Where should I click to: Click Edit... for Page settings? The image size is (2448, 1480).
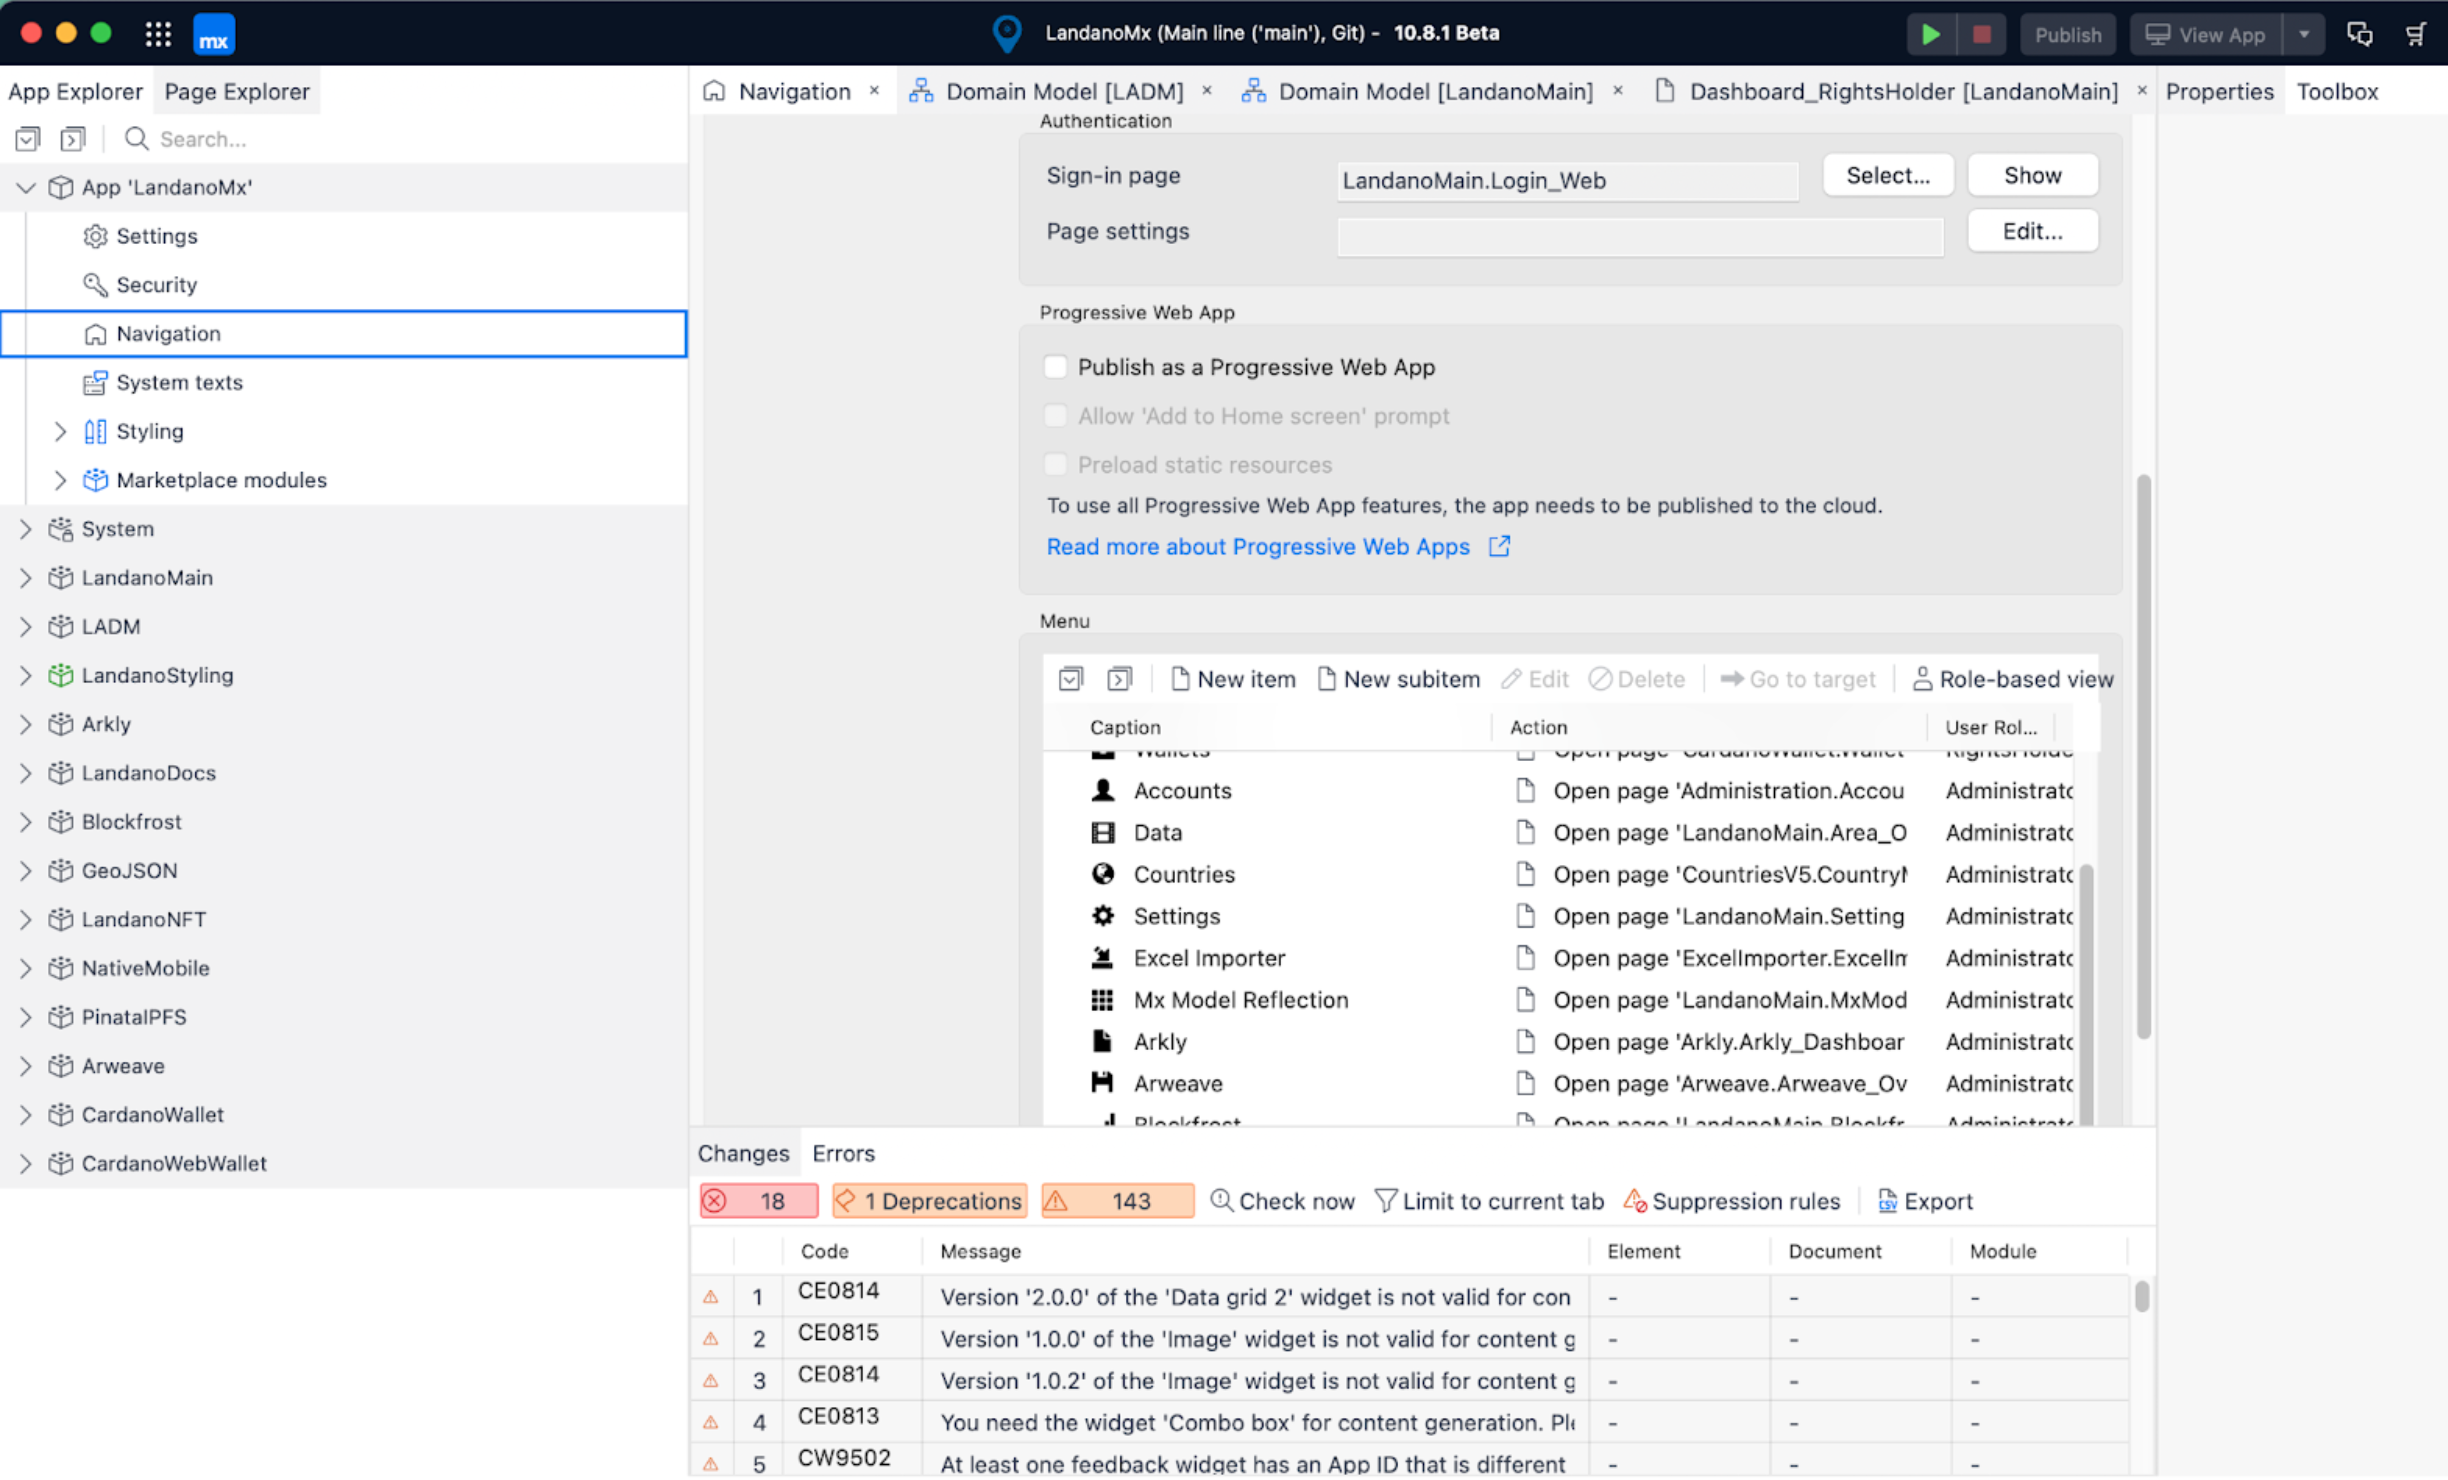tap(2032, 231)
